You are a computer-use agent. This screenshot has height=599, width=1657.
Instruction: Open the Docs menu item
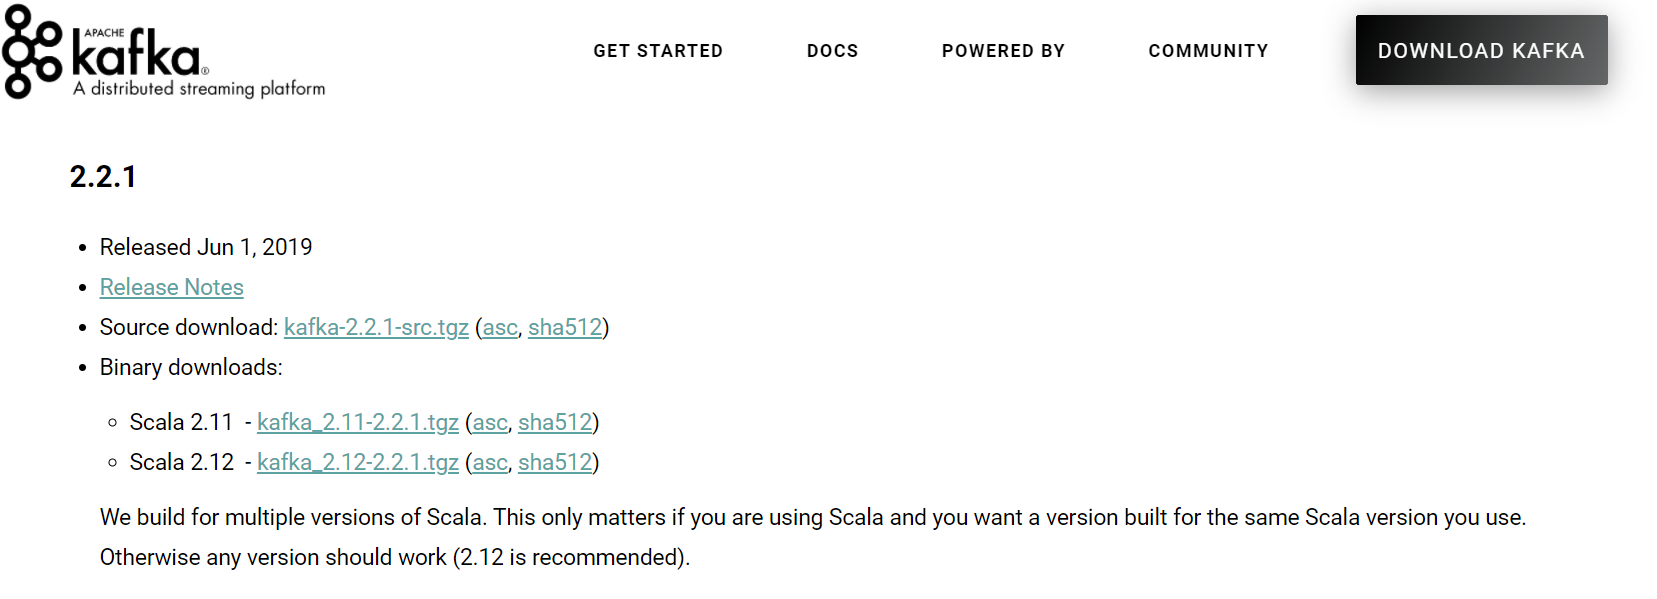coord(832,51)
